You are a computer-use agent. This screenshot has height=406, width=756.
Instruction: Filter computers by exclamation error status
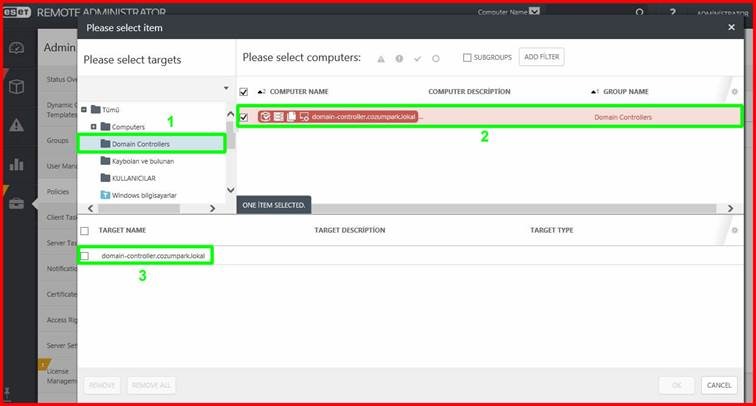pos(399,59)
